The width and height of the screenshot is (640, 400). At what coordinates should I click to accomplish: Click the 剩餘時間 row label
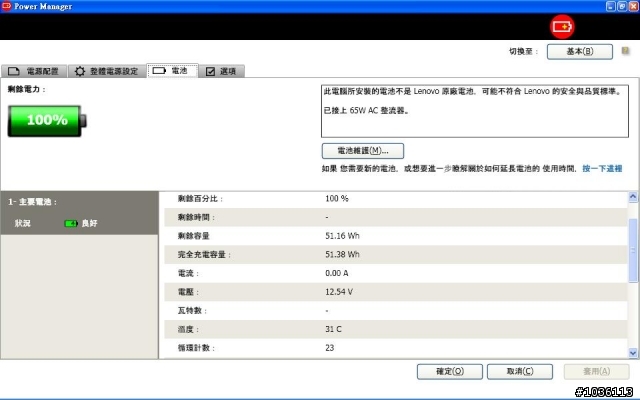(x=196, y=217)
